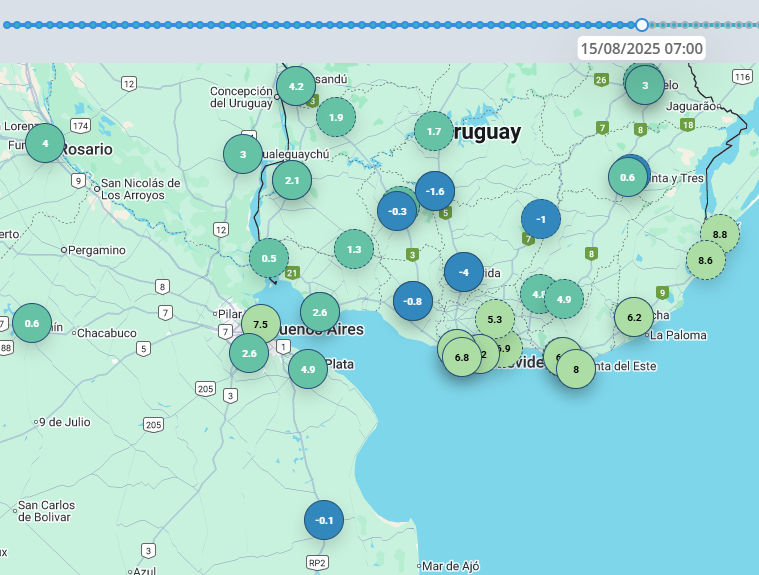Open the -0.1 marker in the south

click(324, 520)
